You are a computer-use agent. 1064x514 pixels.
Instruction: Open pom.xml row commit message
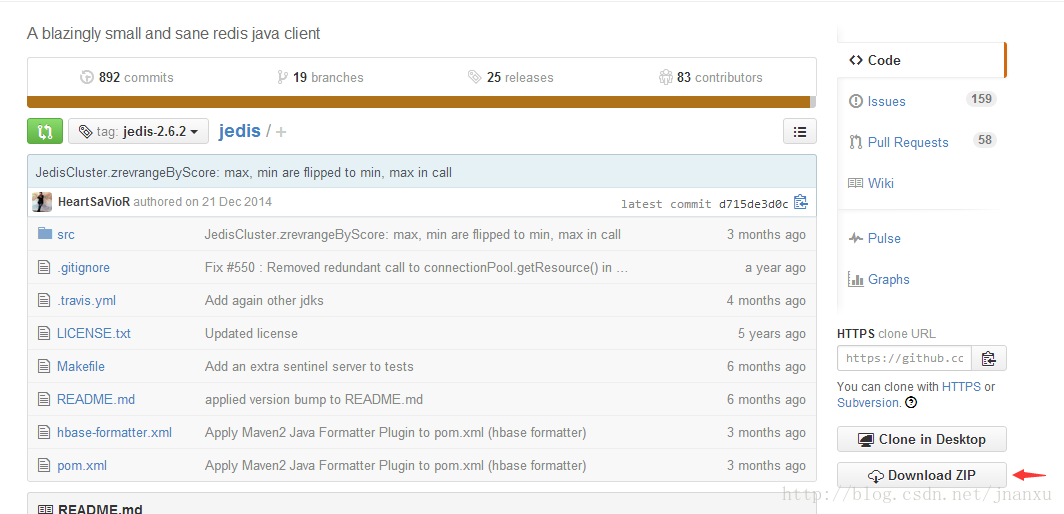(x=396, y=465)
